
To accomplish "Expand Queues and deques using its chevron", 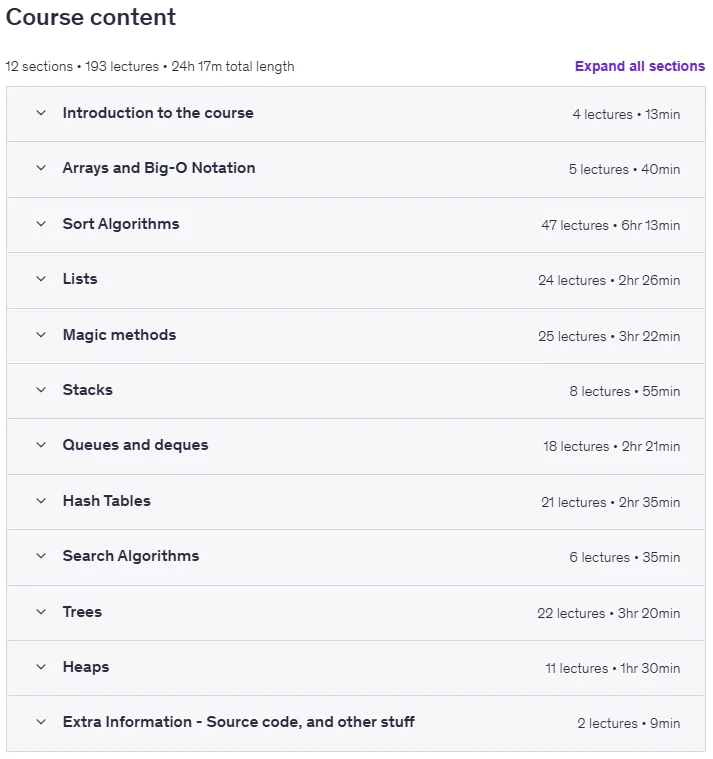I will pos(41,445).
